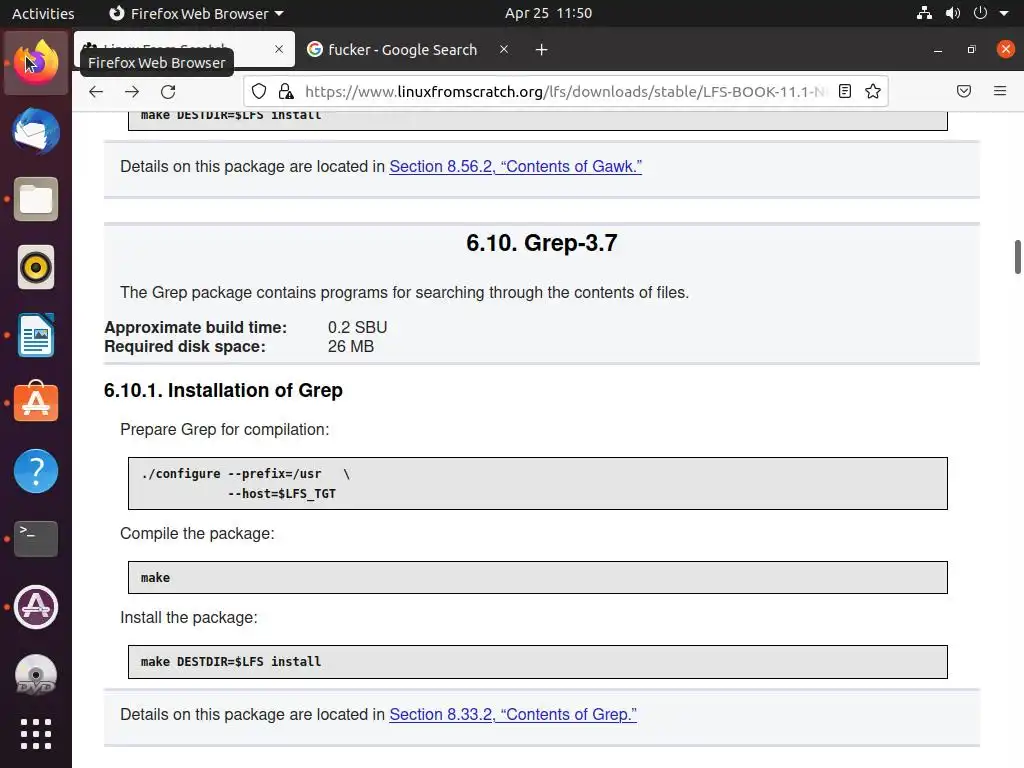Click the Save to Pocket icon
Image resolution: width=1024 pixels, height=768 pixels.
[x=964, y=91]
